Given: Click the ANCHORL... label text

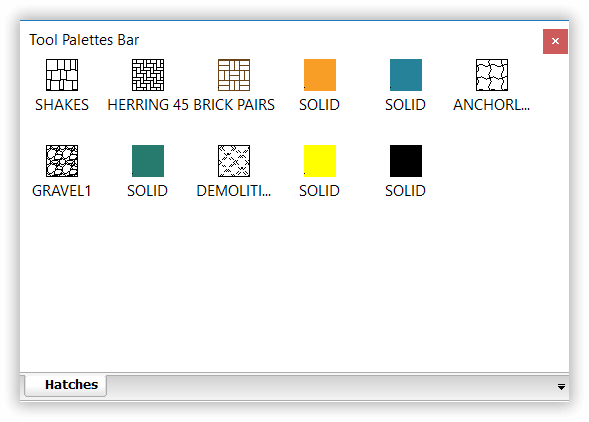Looking at the screenshot, I should pos(492,105).
